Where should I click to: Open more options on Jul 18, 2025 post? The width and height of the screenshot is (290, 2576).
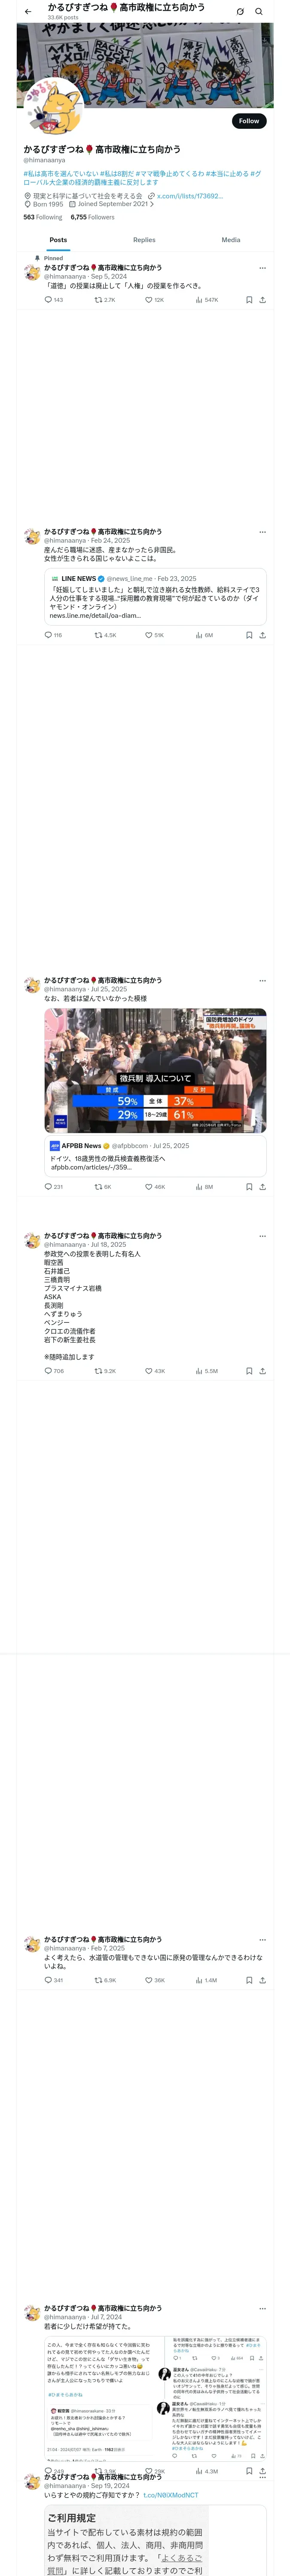click(262, 1236)
